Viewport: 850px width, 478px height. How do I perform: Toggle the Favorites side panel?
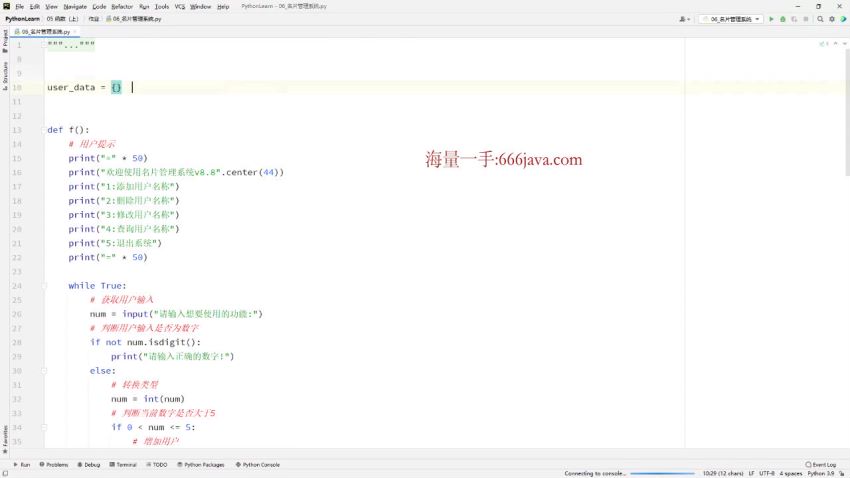[x=5, y=436]
